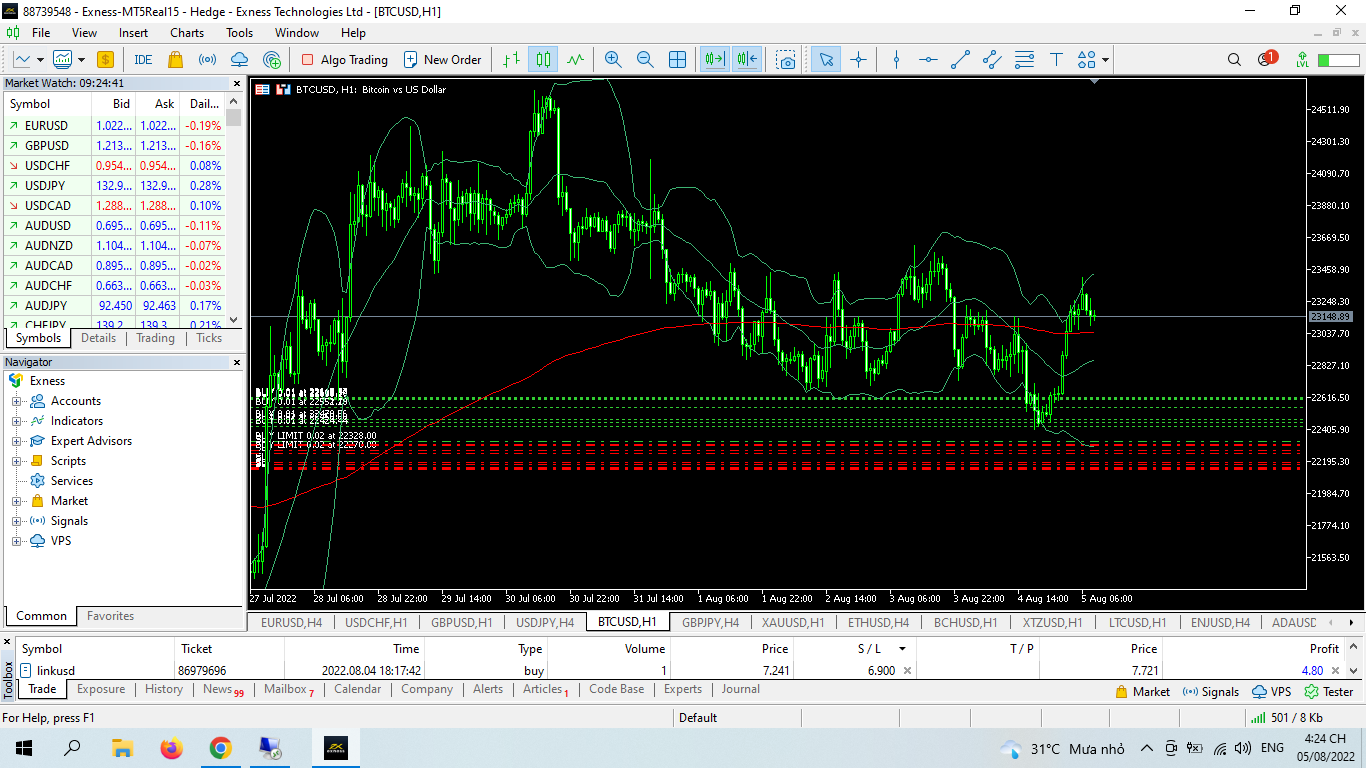Click the green LVL icon
Viewport: 1366px width, 768px height.
click(x=1302, y=59)
